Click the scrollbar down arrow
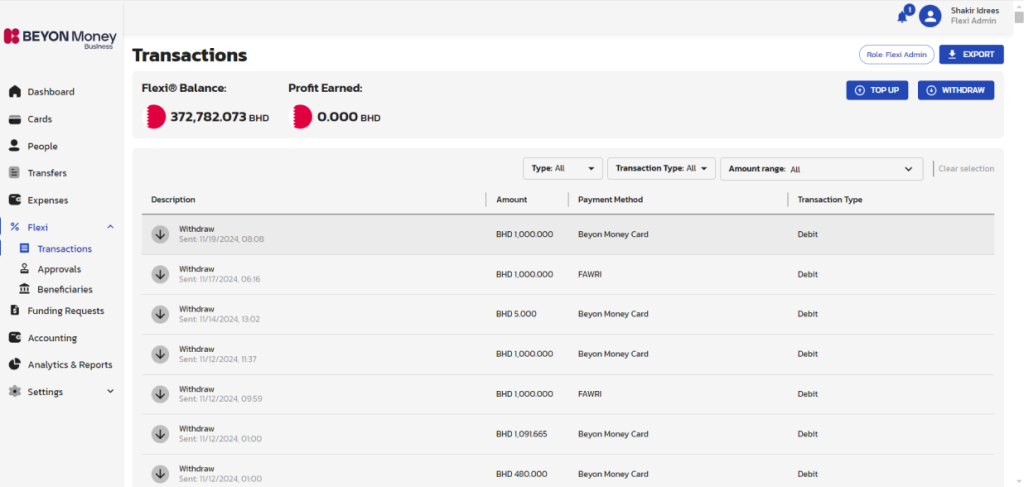This screenshot has height=487, width=1024. pos(1018,482)
